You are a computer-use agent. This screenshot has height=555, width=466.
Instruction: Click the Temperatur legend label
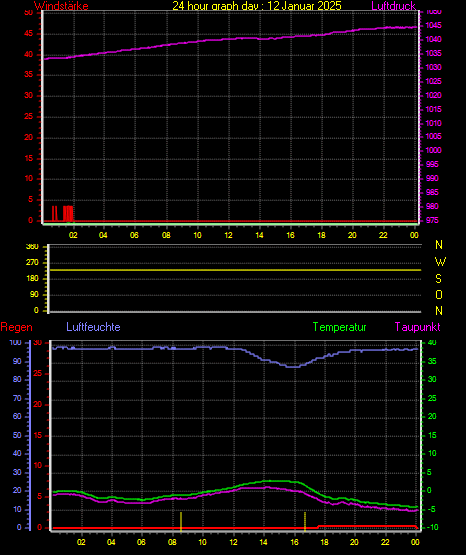coord(339,327)
